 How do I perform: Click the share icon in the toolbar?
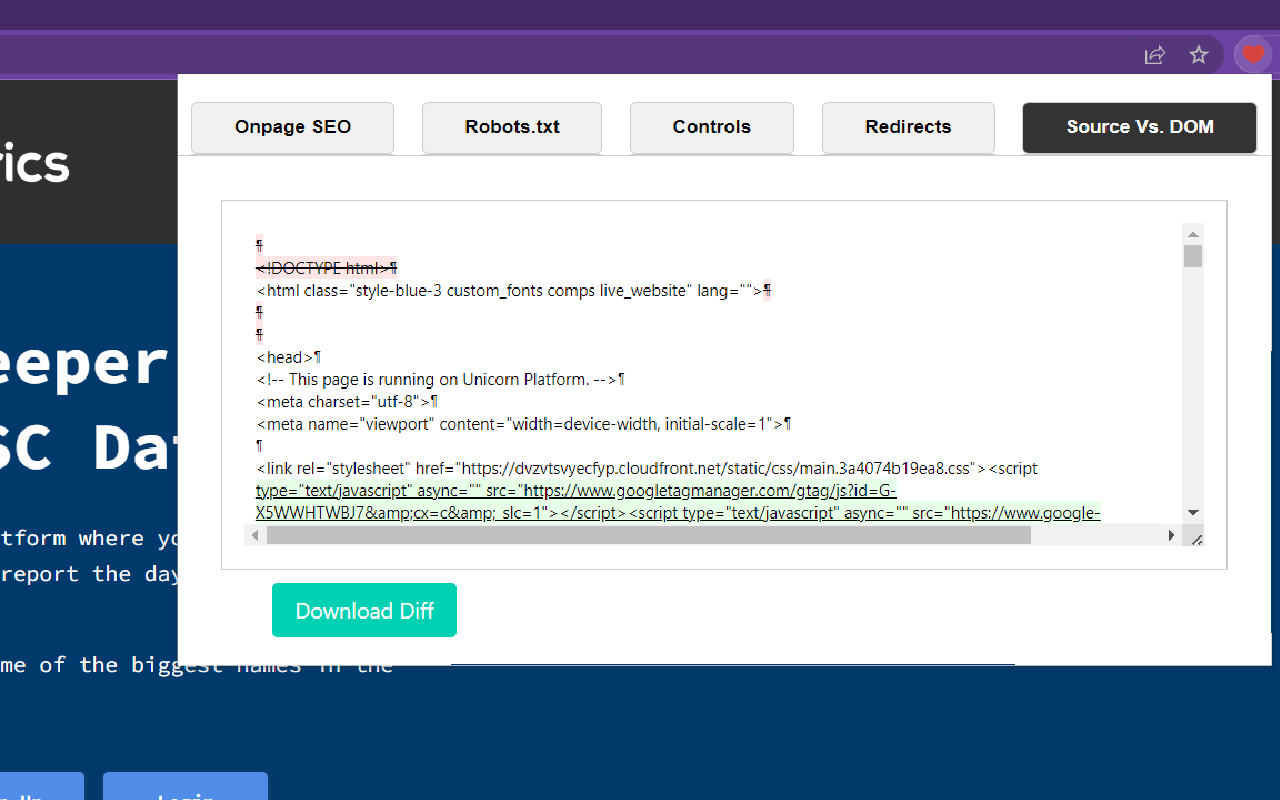coord(1154,55)
